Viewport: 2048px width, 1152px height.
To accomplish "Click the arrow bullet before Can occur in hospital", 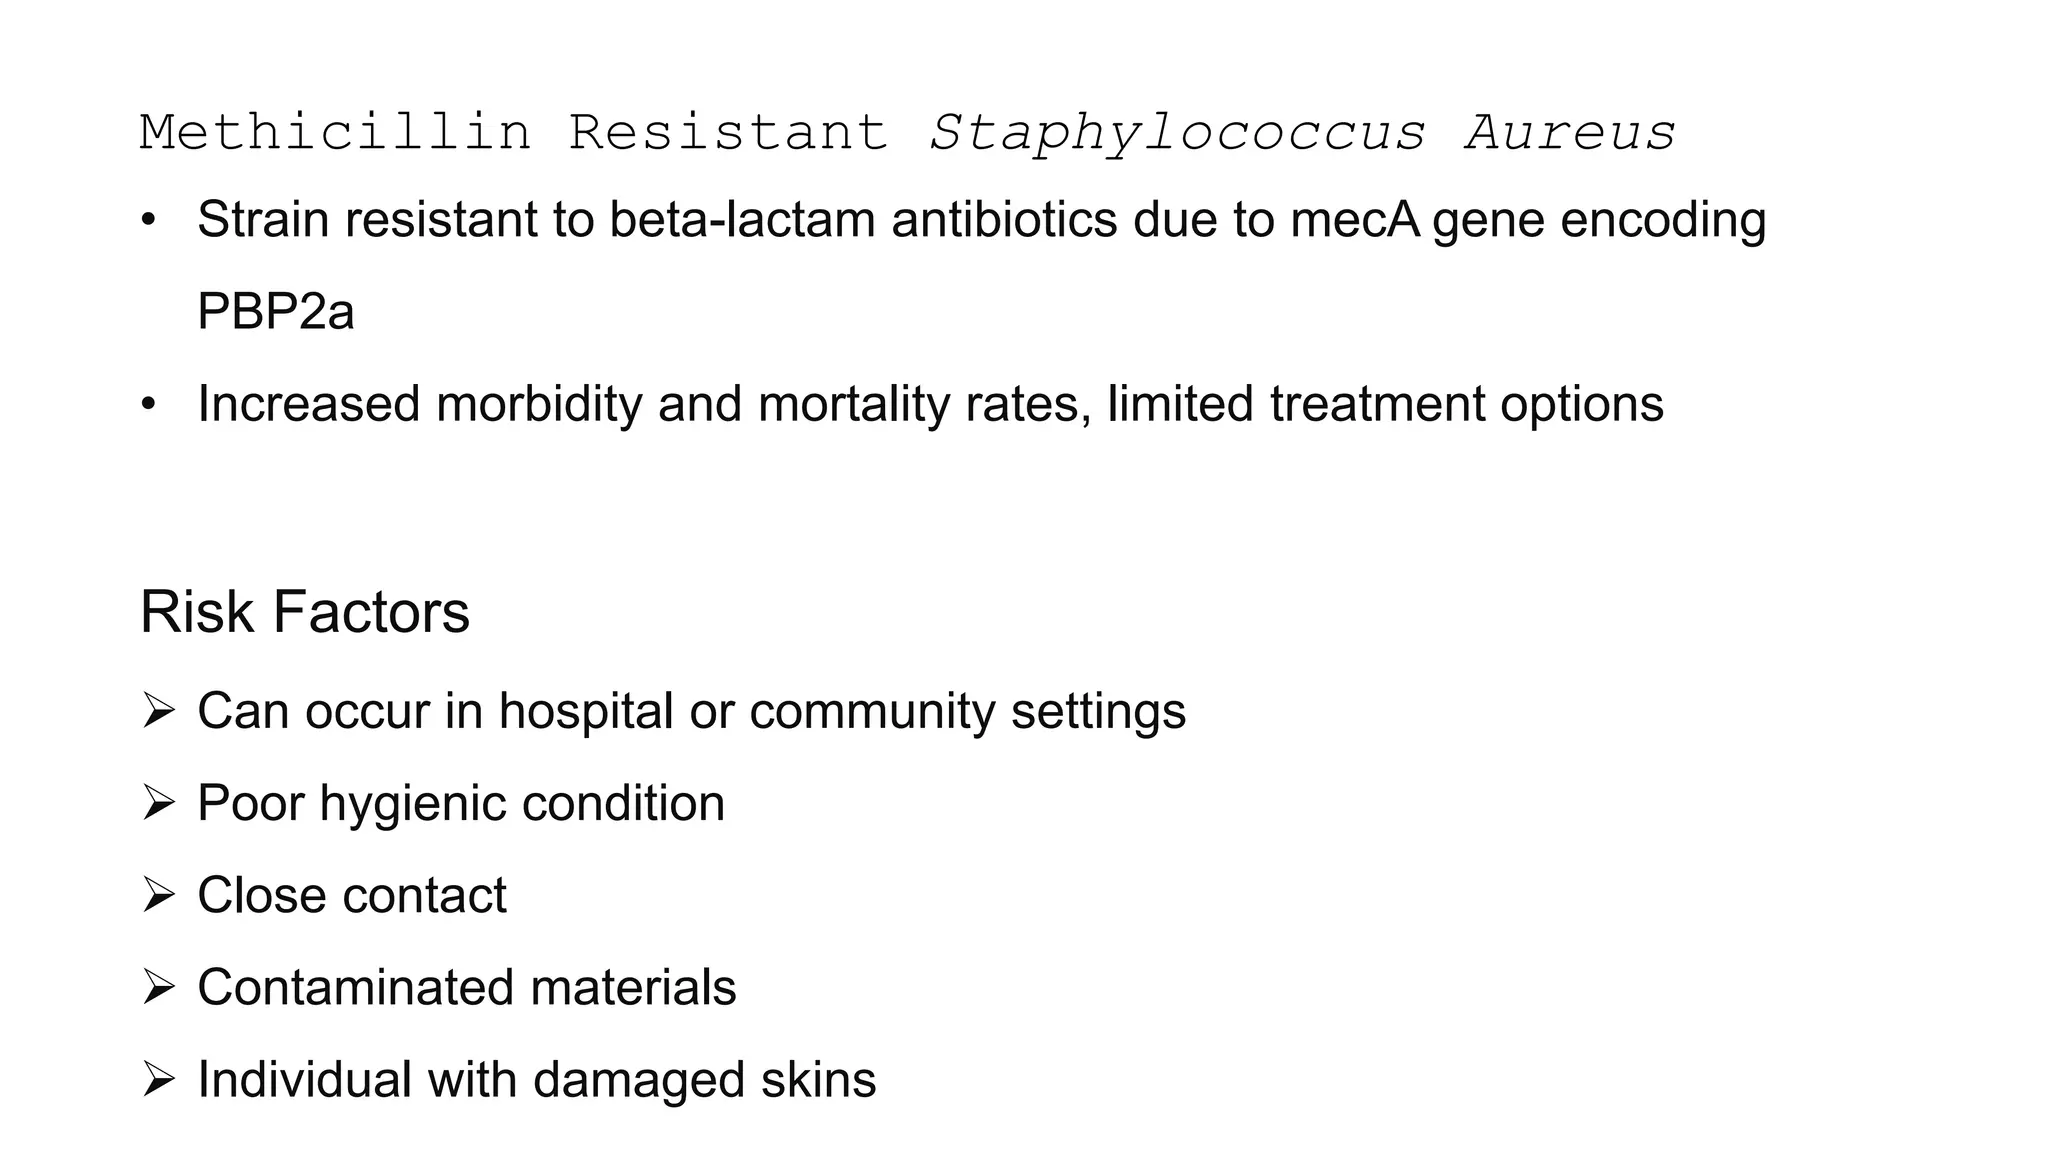I will [x=159, y=711].
